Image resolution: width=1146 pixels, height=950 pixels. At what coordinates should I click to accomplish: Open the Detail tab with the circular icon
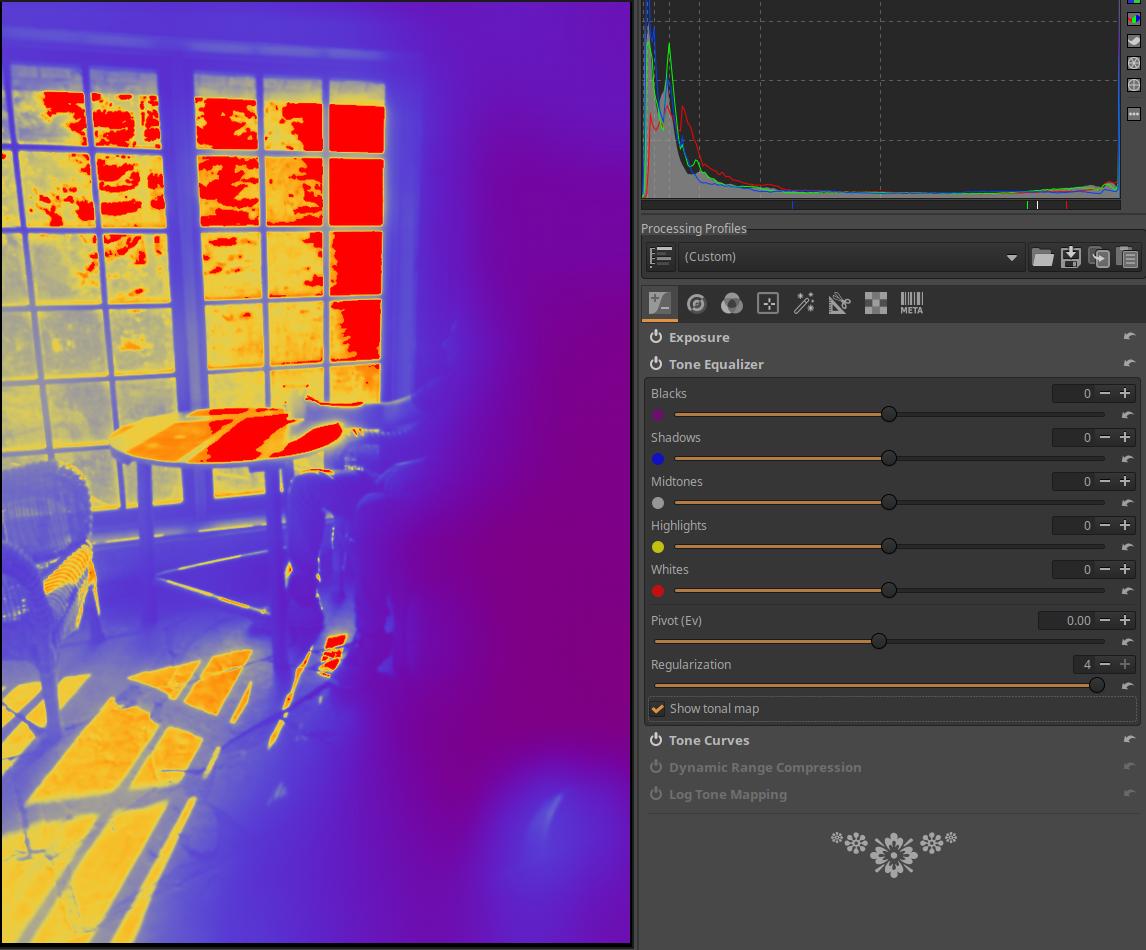coord(696,303)
